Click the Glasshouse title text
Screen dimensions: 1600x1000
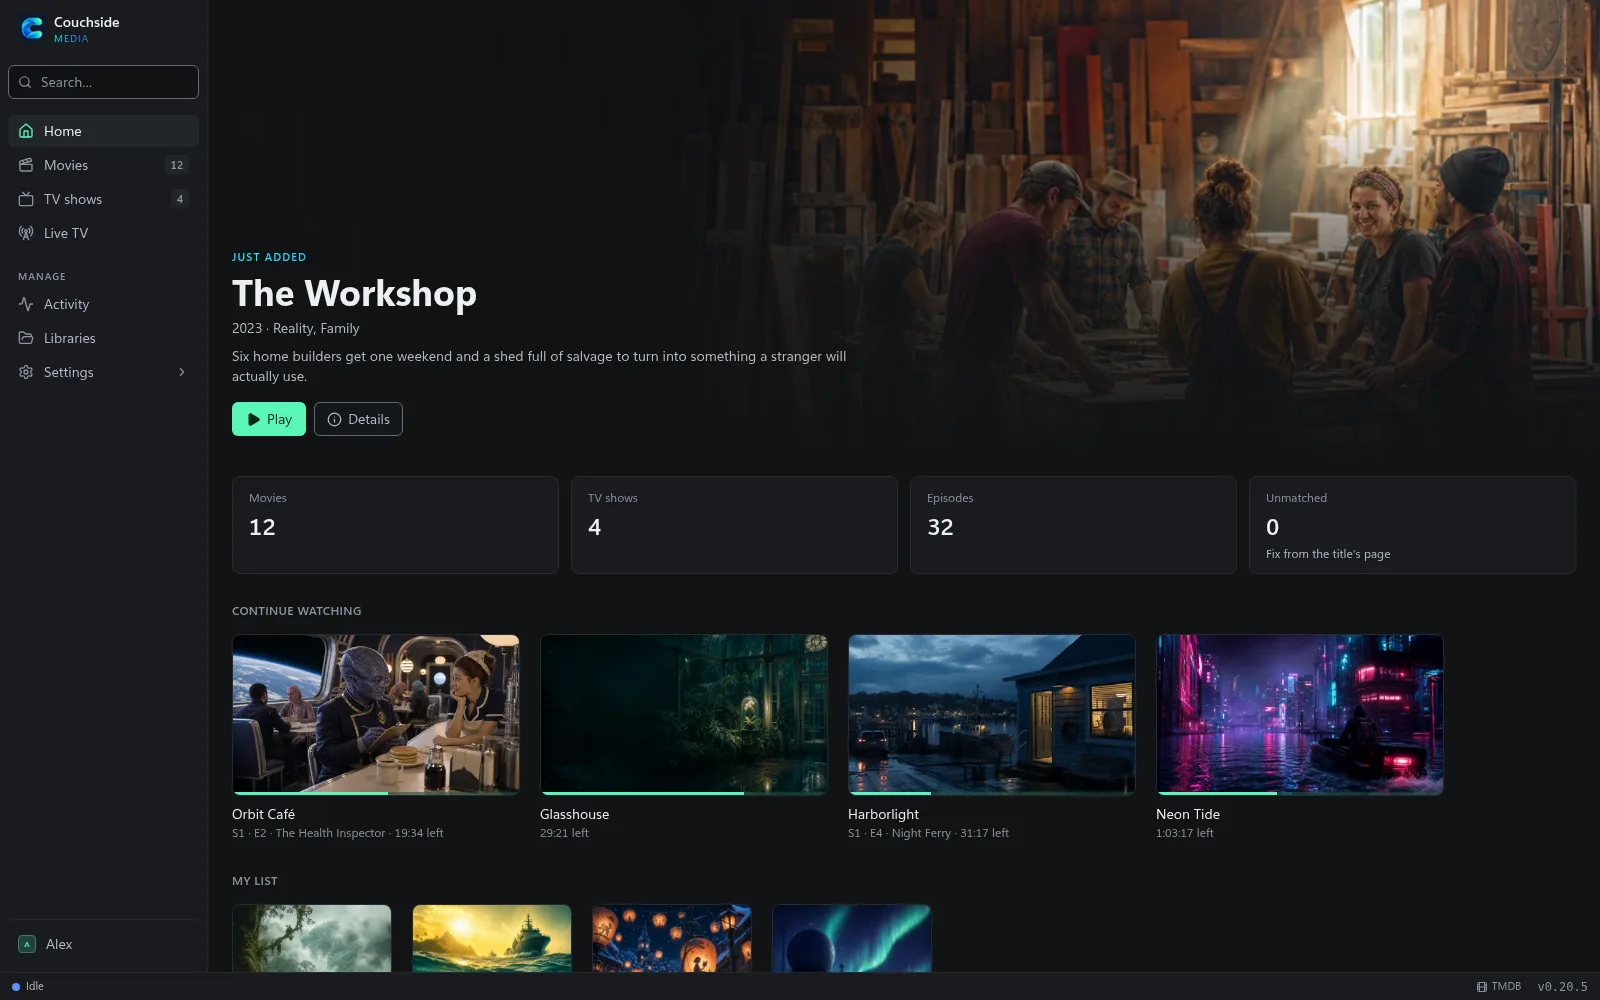tap(574, 814)
